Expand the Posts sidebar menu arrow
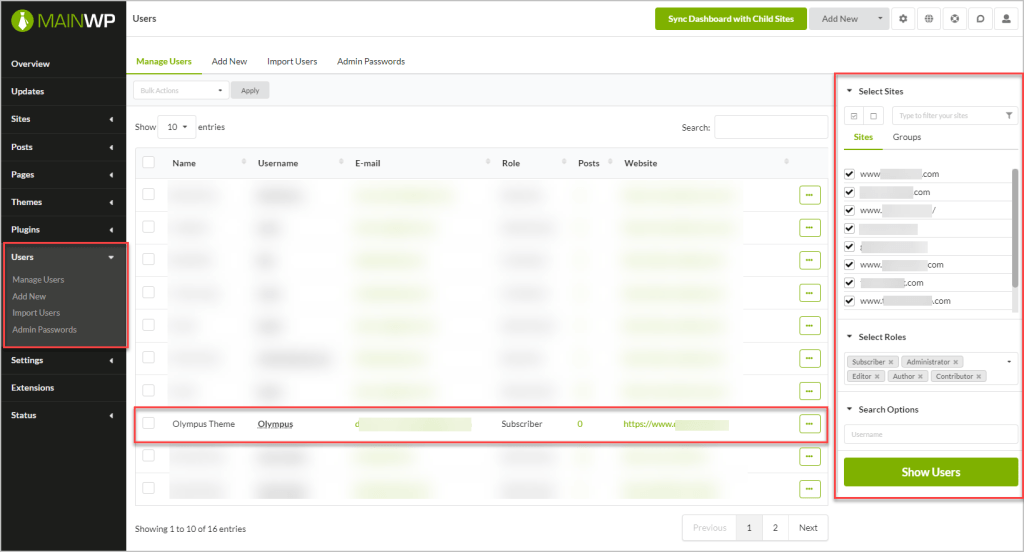The image size is (1024, 552). click(111, 148)
